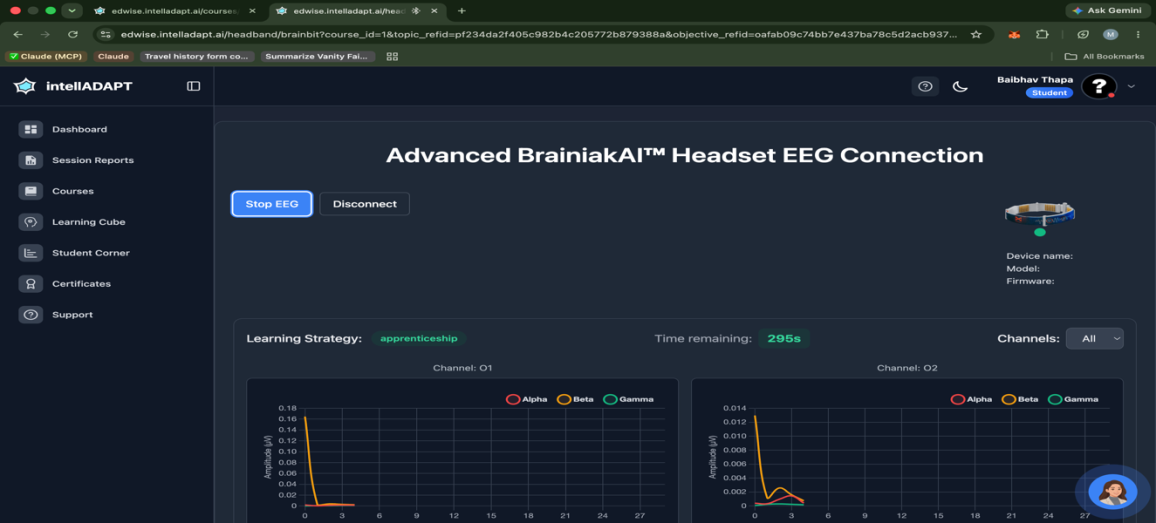Go forward with the browser forward arrow
This screenshot has height=523, width=1156.
point(45,35)
